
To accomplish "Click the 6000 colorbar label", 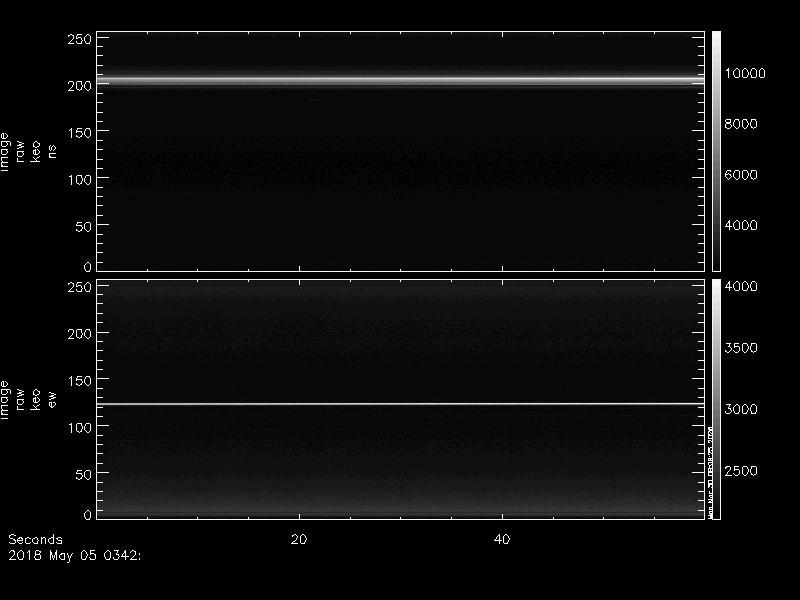I will click(x=741, y=175).
